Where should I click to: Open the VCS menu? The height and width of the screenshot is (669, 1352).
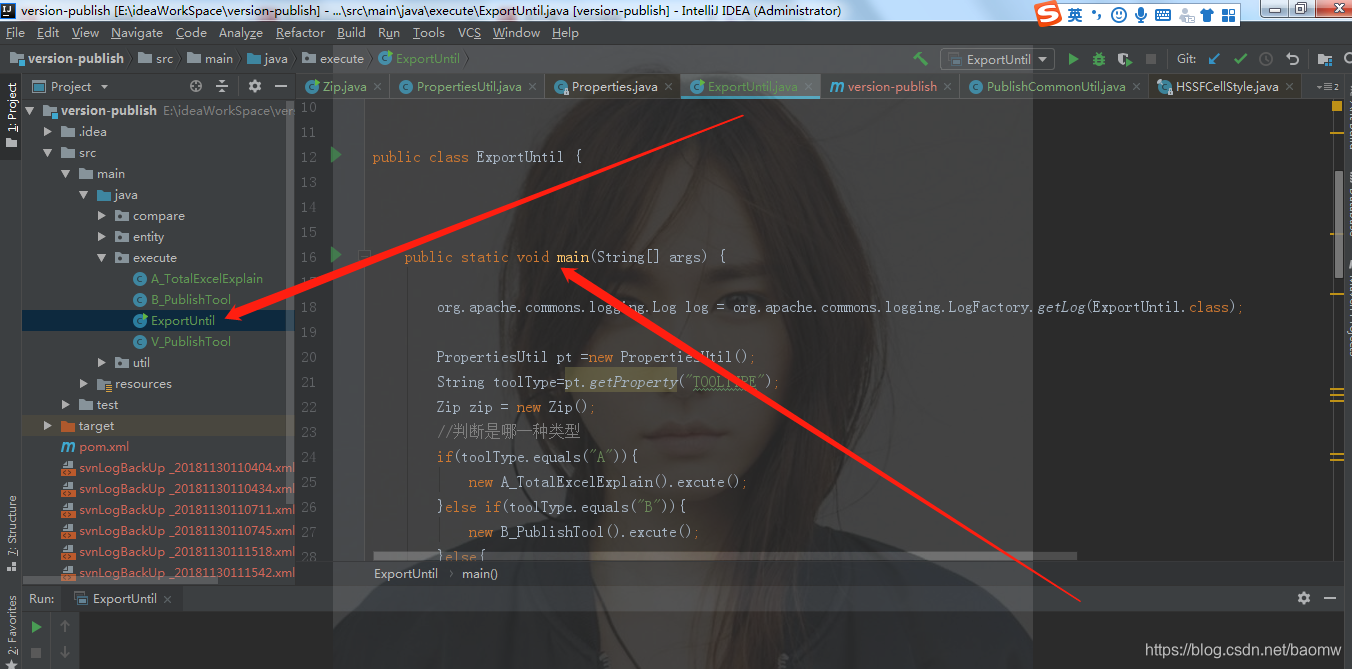pos(470,33)
